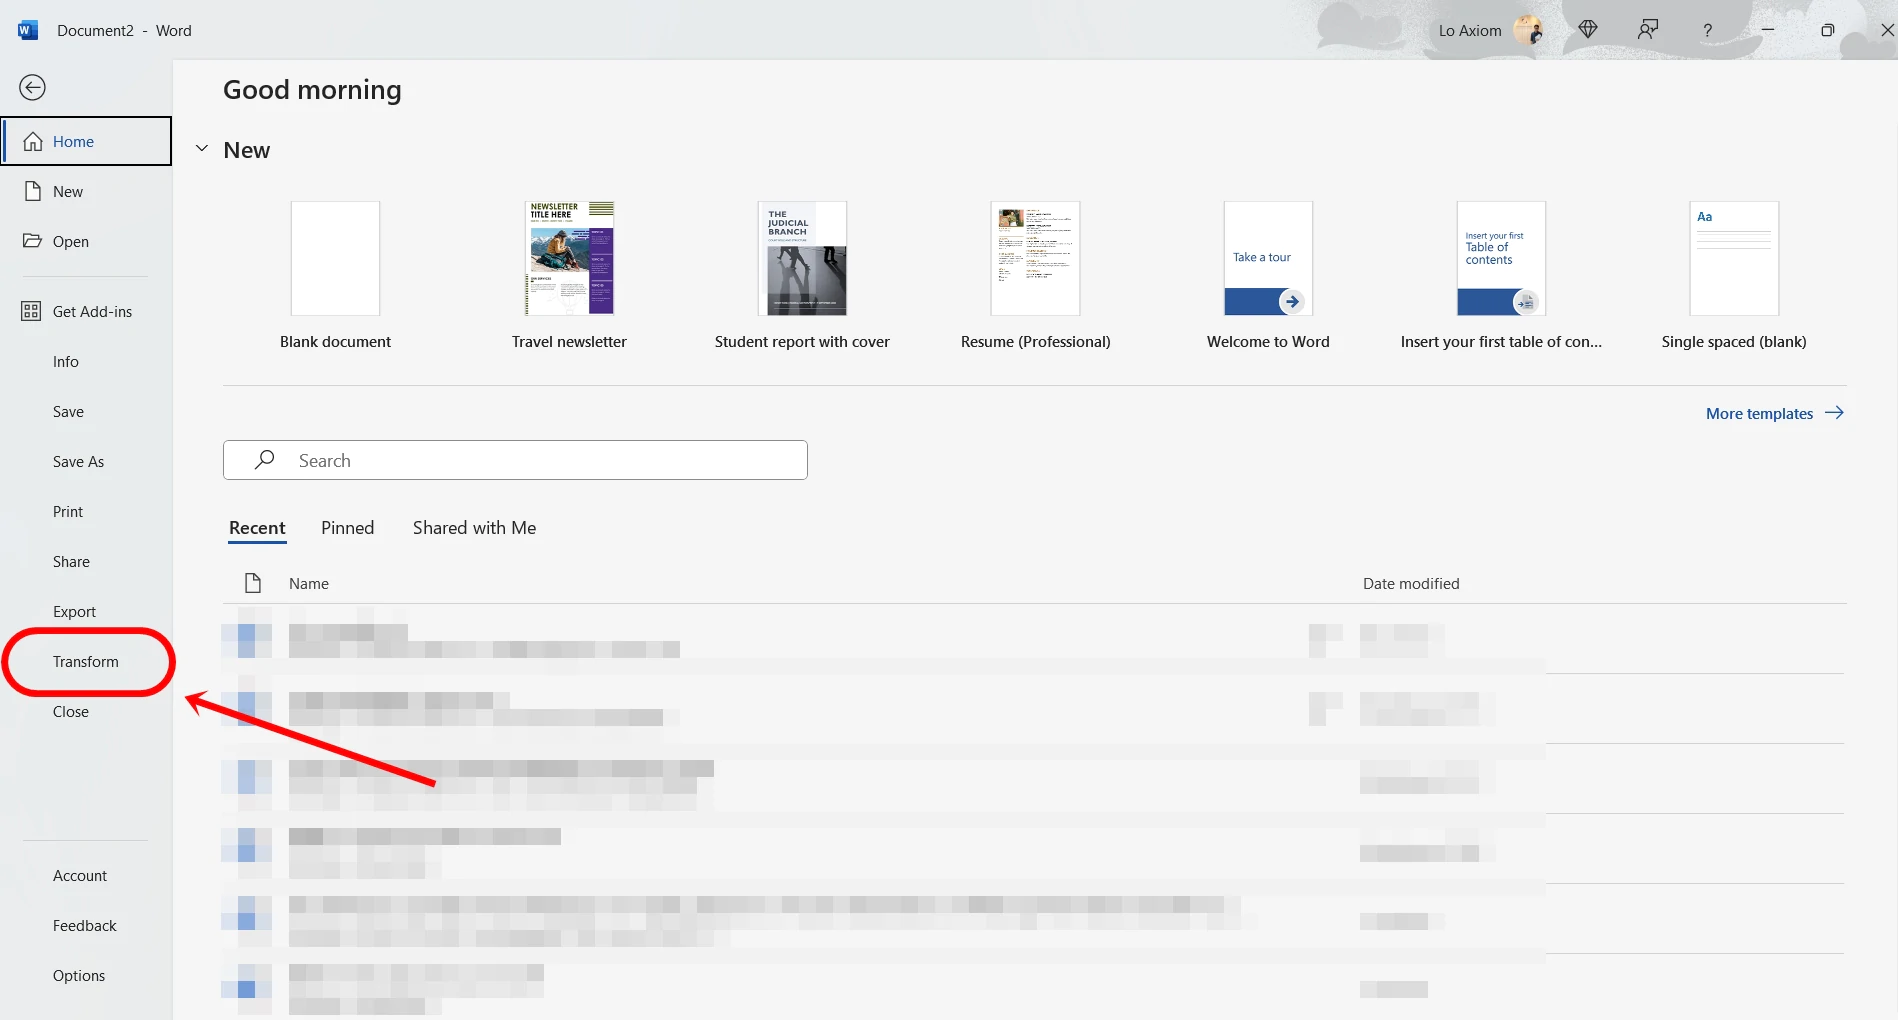Sort by the Date modified column header

1411,583
